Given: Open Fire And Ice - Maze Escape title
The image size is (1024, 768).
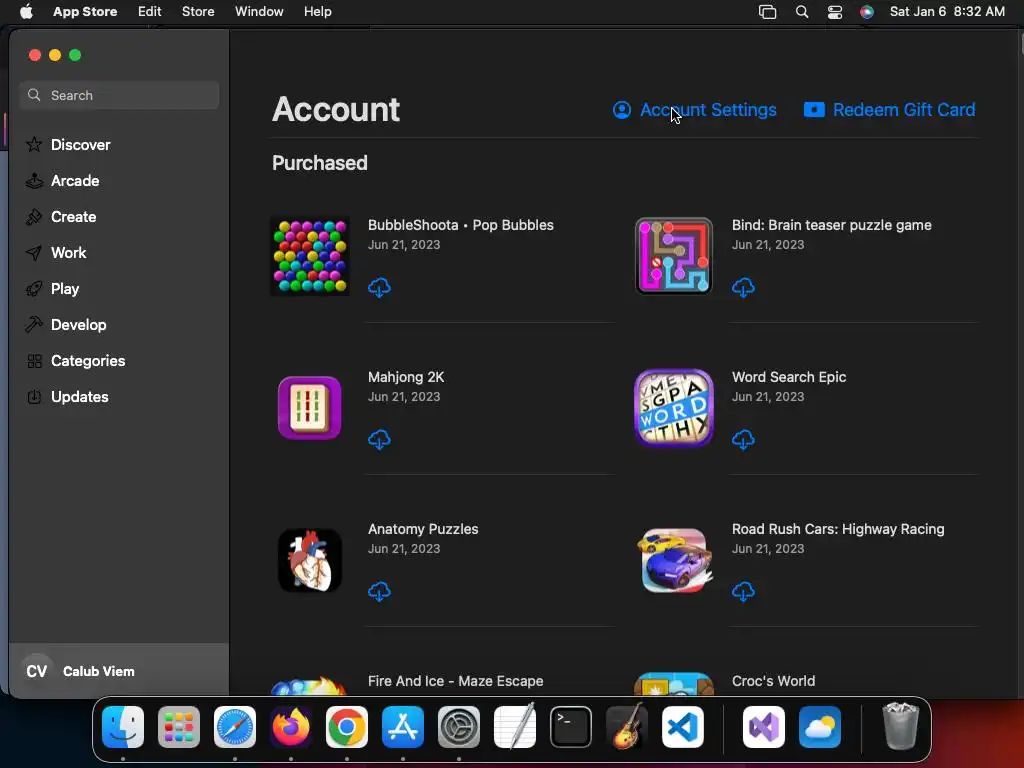Looking at the screenshot, I should (455, 681).
